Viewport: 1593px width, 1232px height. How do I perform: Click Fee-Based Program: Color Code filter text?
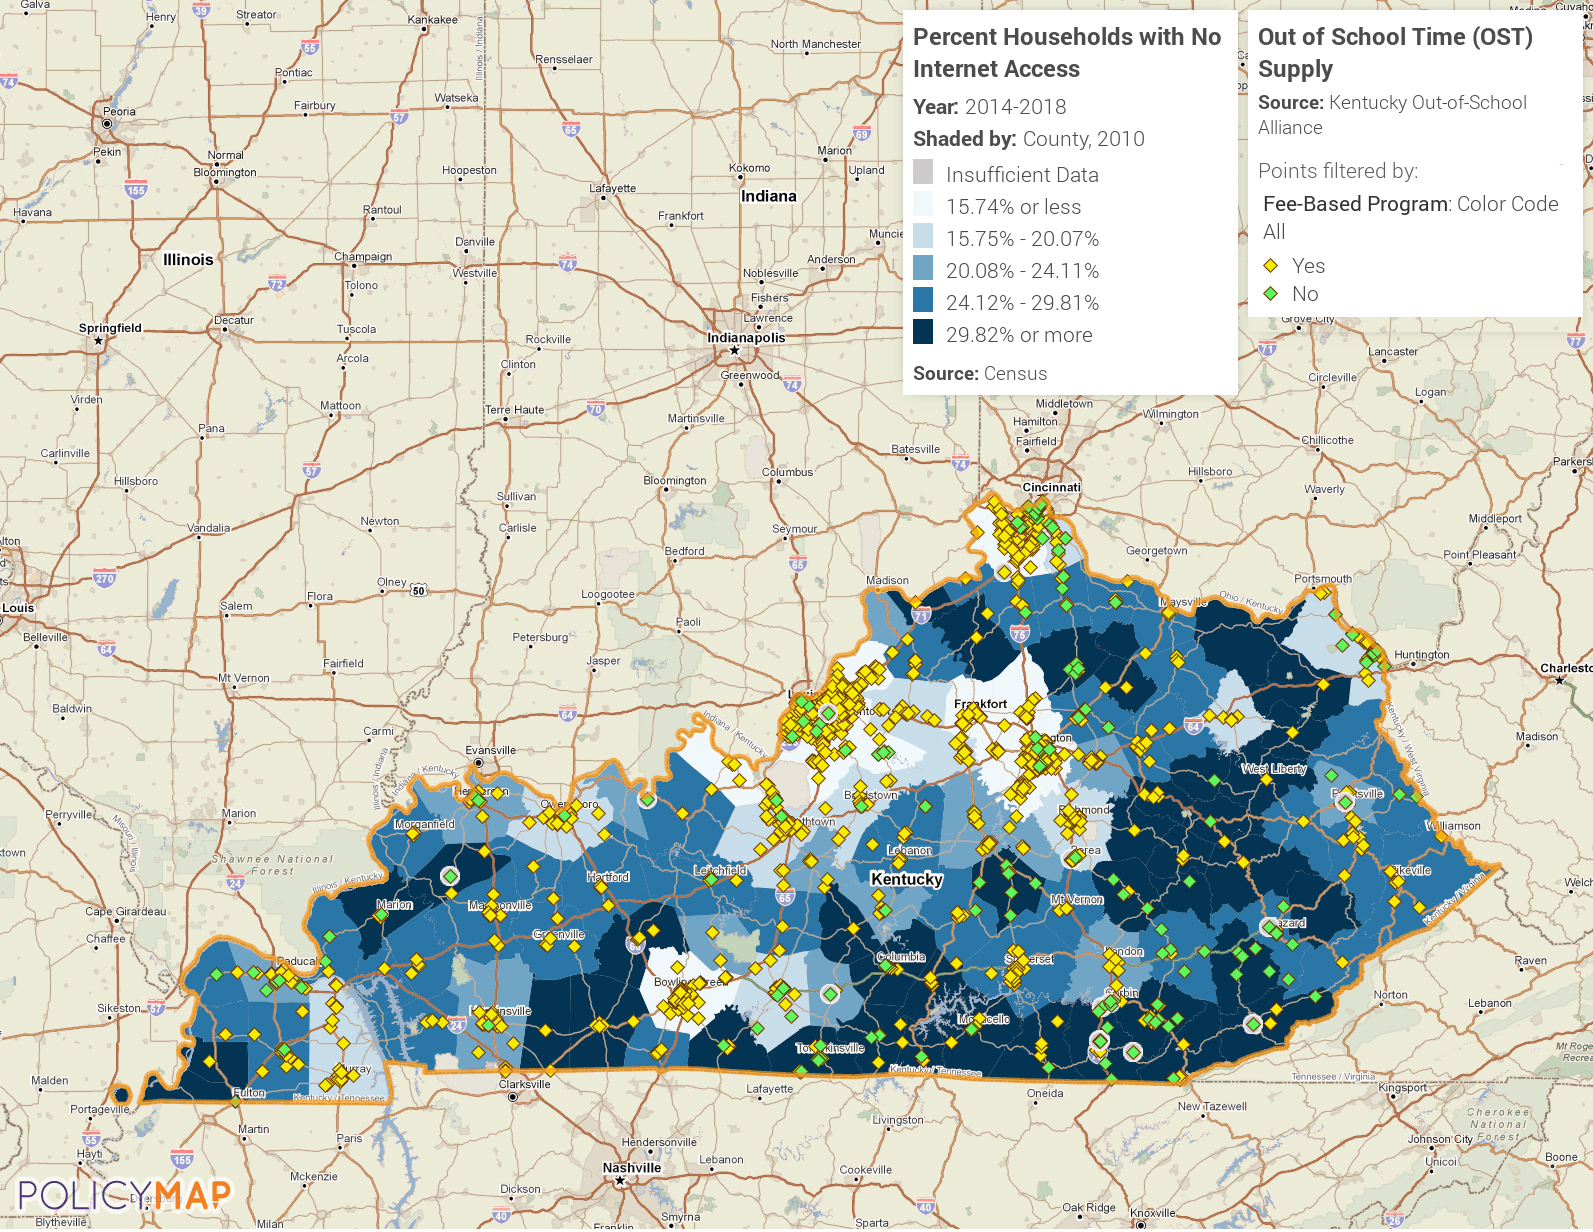(1411, 204)
